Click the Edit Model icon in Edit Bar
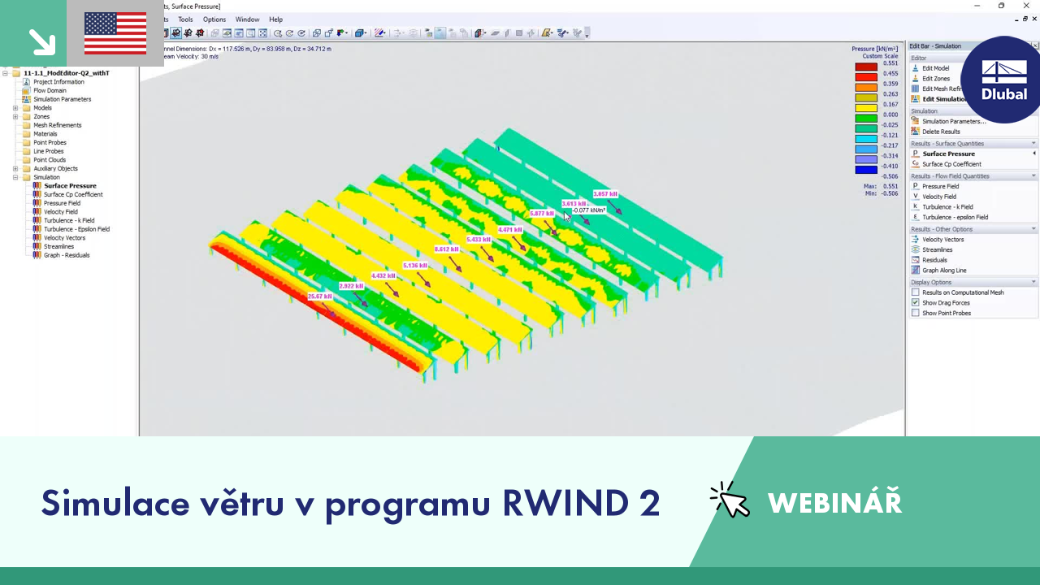The image size is (1040, 585). [x=915, y=68]
